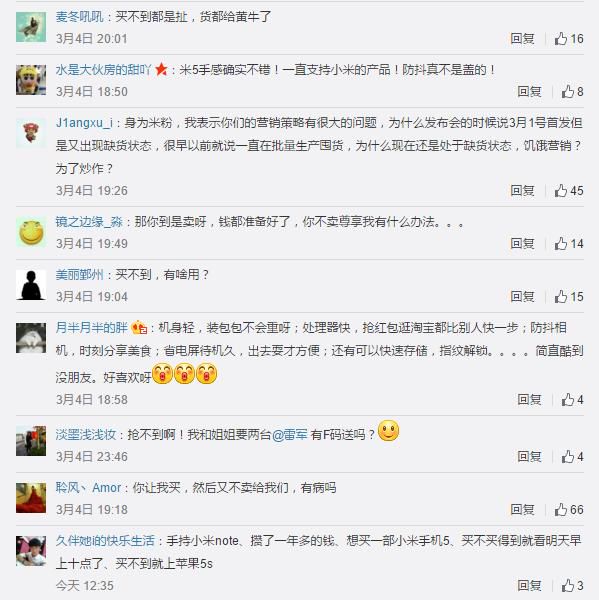
Task: Click the smiley avatar of 镜之边缘_淼
Action: [31, 232]
